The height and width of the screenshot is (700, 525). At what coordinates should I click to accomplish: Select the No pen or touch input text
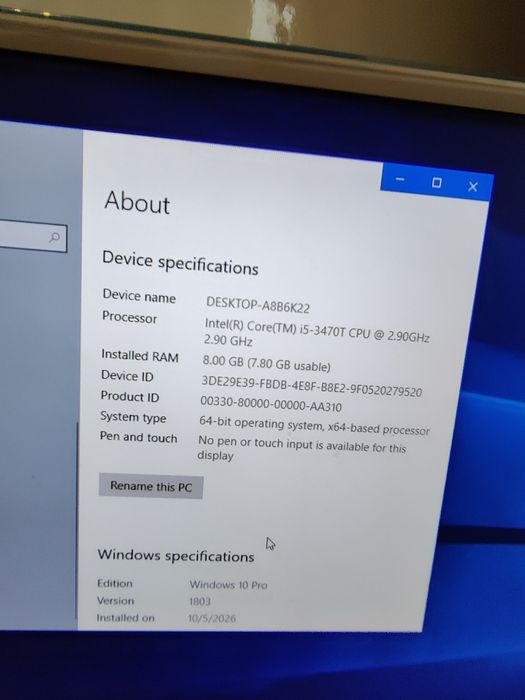pos(302,448)
